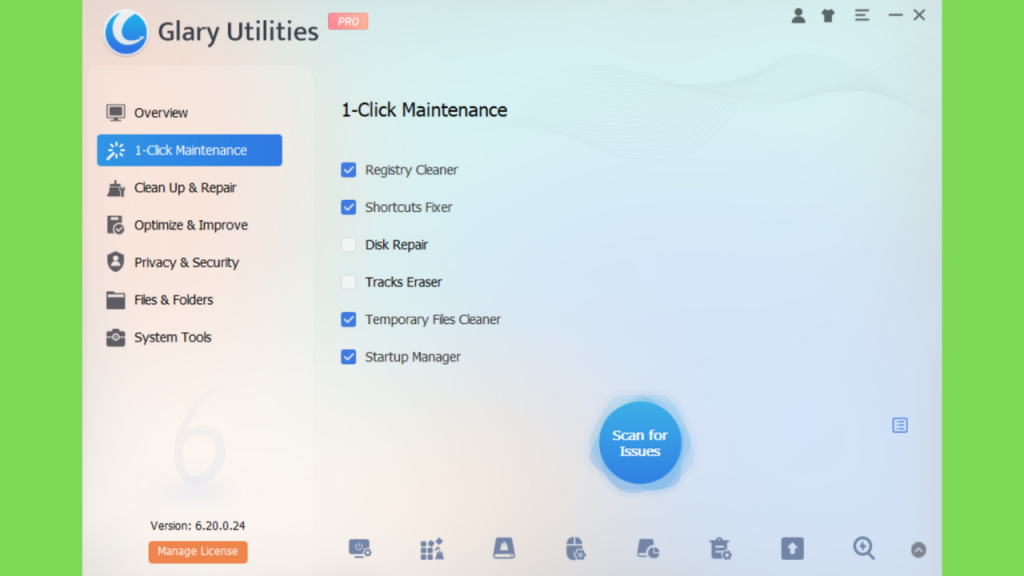
Task: Enable the Tracks Eraser checkbox
Action: 349,282
